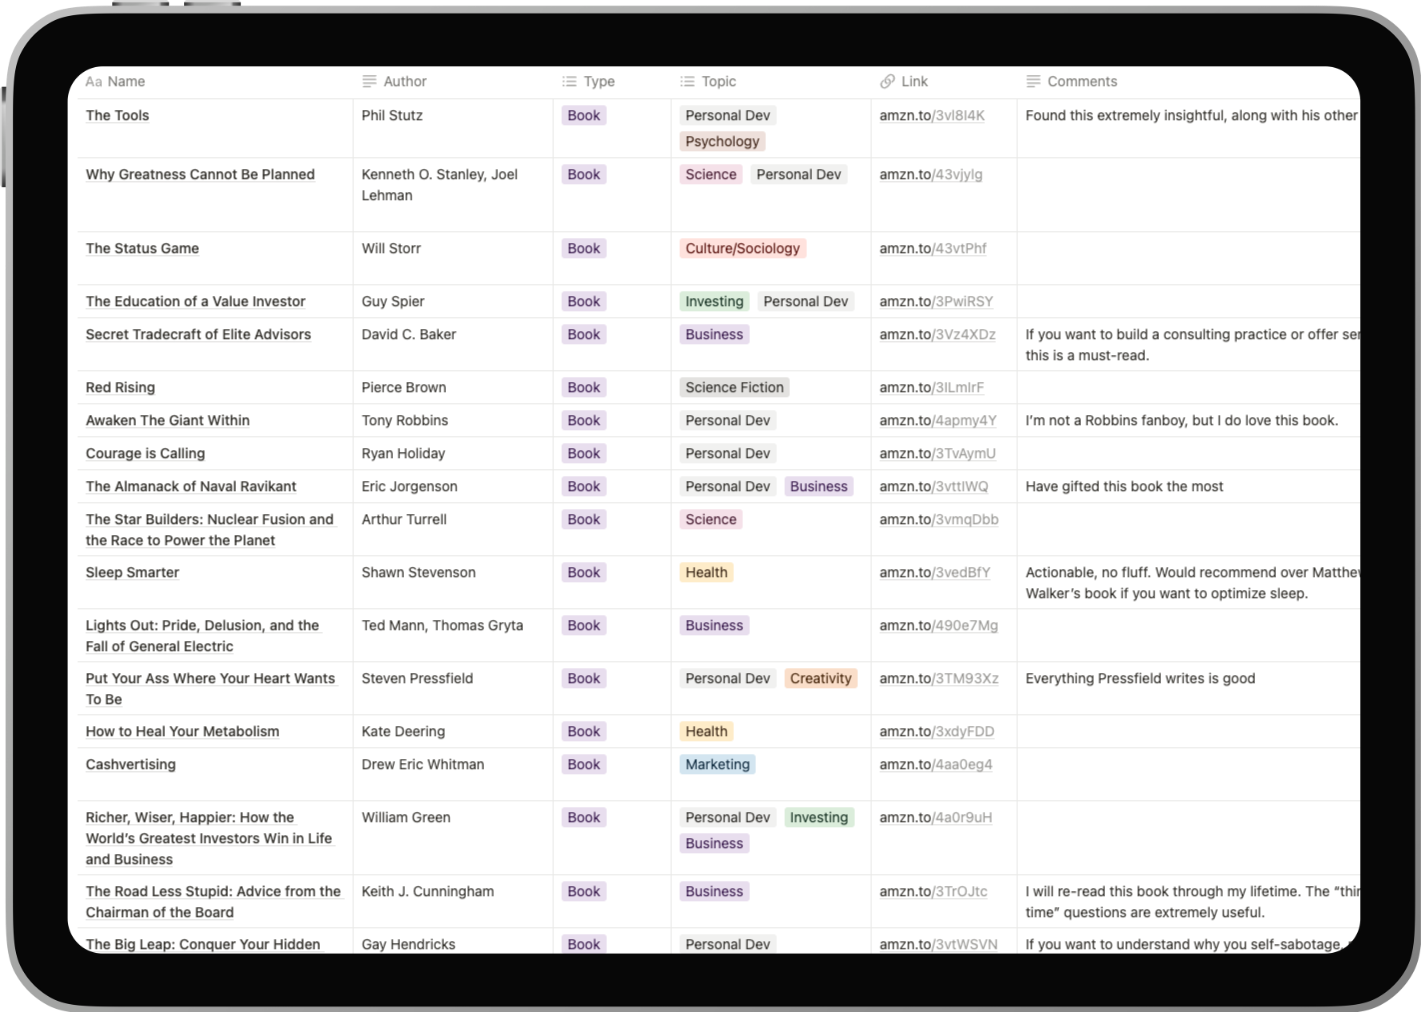Click the Topic column multi-select icon

click(687, 82)
